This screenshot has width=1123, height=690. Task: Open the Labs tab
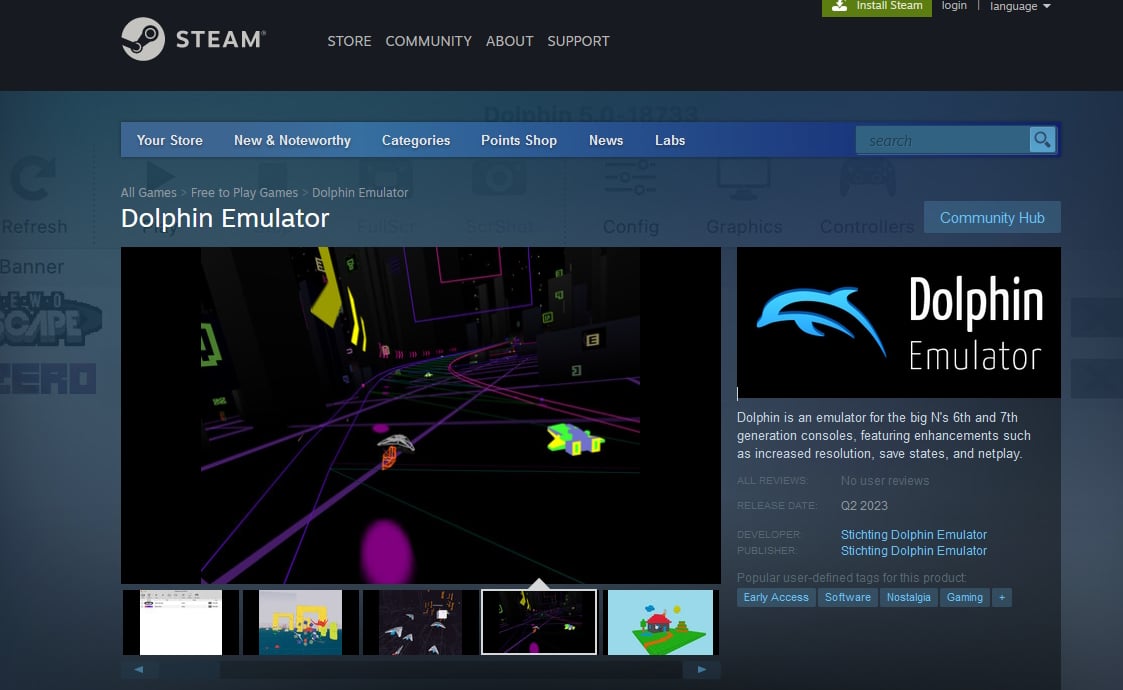(670, 140)
